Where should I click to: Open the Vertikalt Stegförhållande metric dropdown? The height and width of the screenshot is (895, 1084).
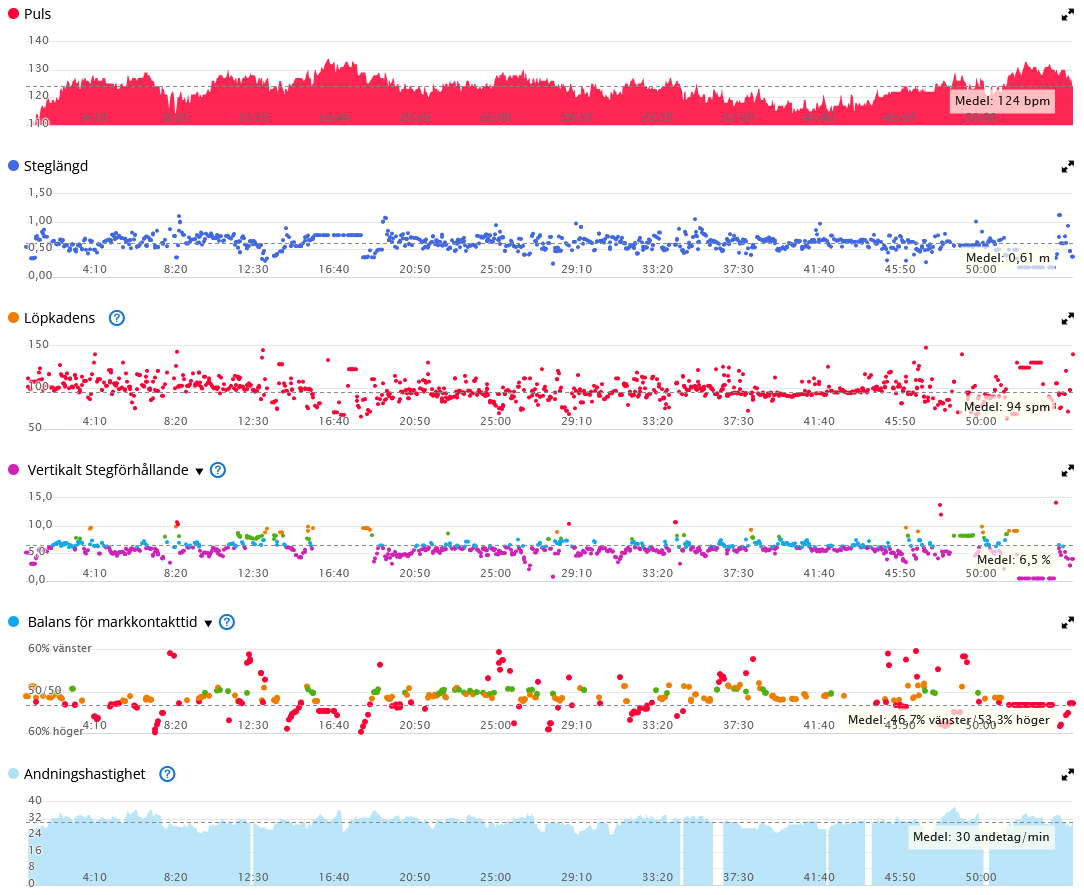[x=199, y=471]
